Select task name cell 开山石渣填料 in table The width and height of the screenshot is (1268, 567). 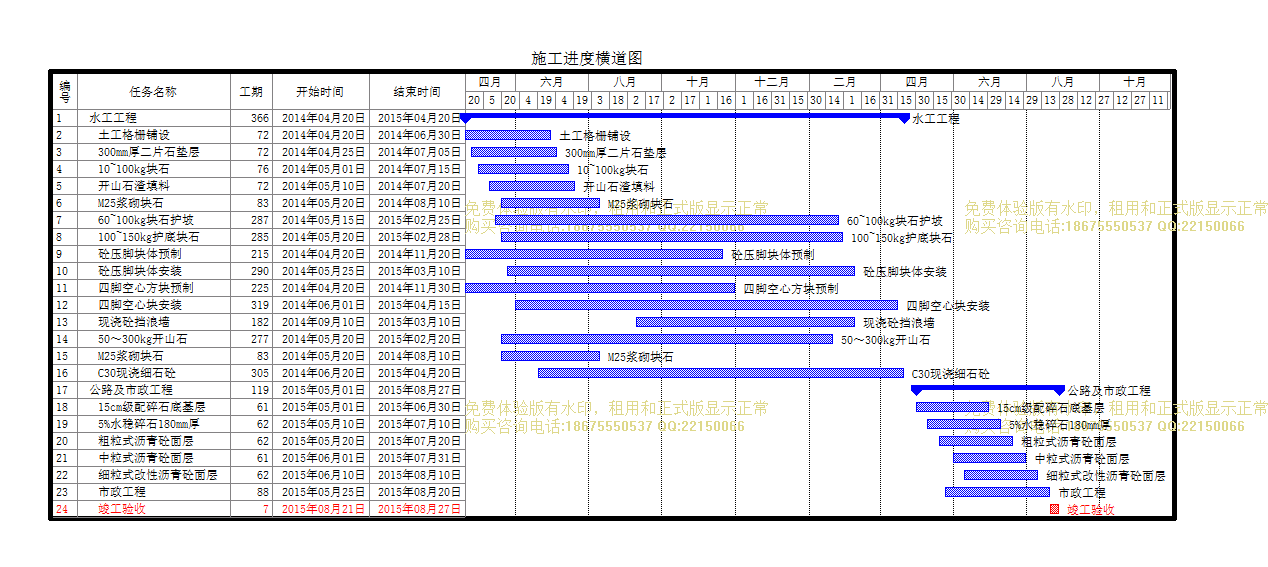click(153, 186)
